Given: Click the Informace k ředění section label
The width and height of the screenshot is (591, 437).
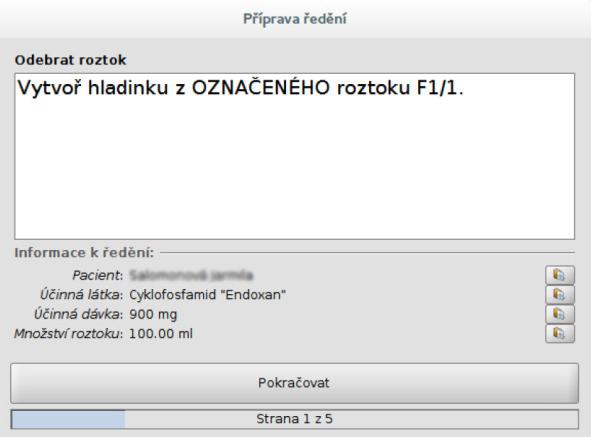Looking at the screenshot, I should click(84, 253).
